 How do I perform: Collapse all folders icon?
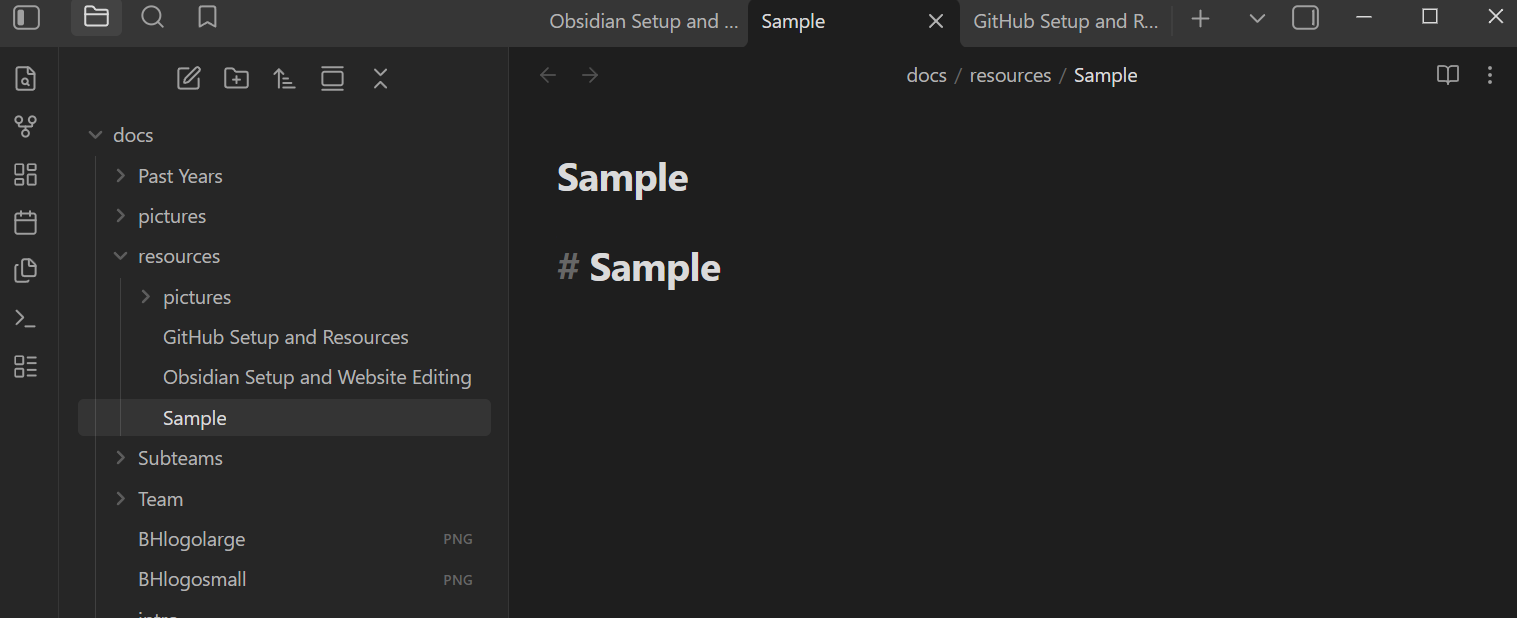coord(380,78)
